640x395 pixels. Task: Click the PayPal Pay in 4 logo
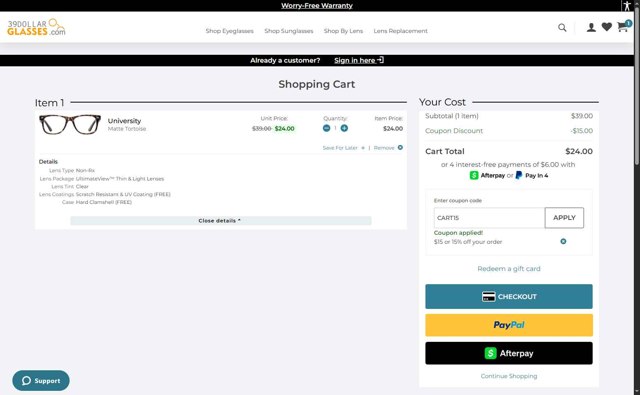pos(532,175)
